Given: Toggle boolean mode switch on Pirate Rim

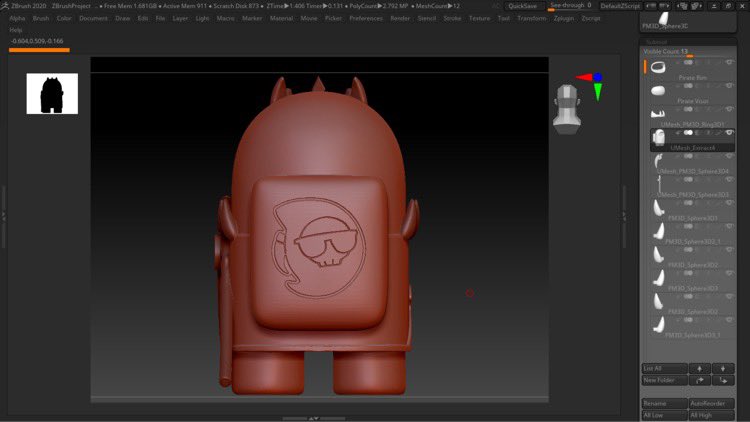Looking at the screenshot, I should click(x=688, y=62).
